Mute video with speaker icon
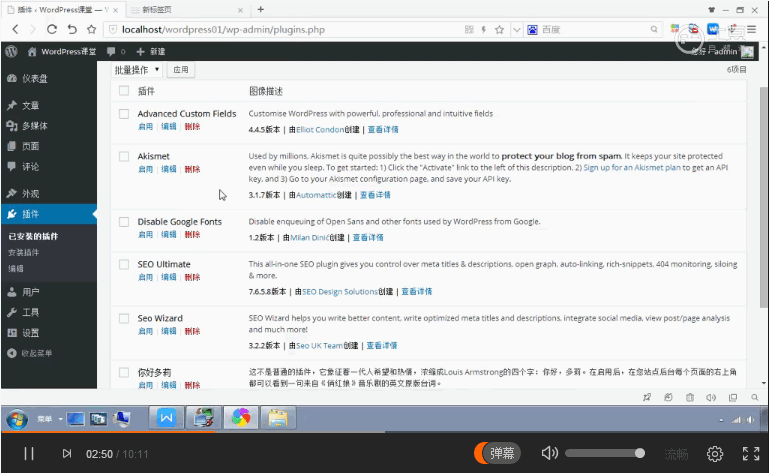 pyautogui.click(x=550, y=453)
